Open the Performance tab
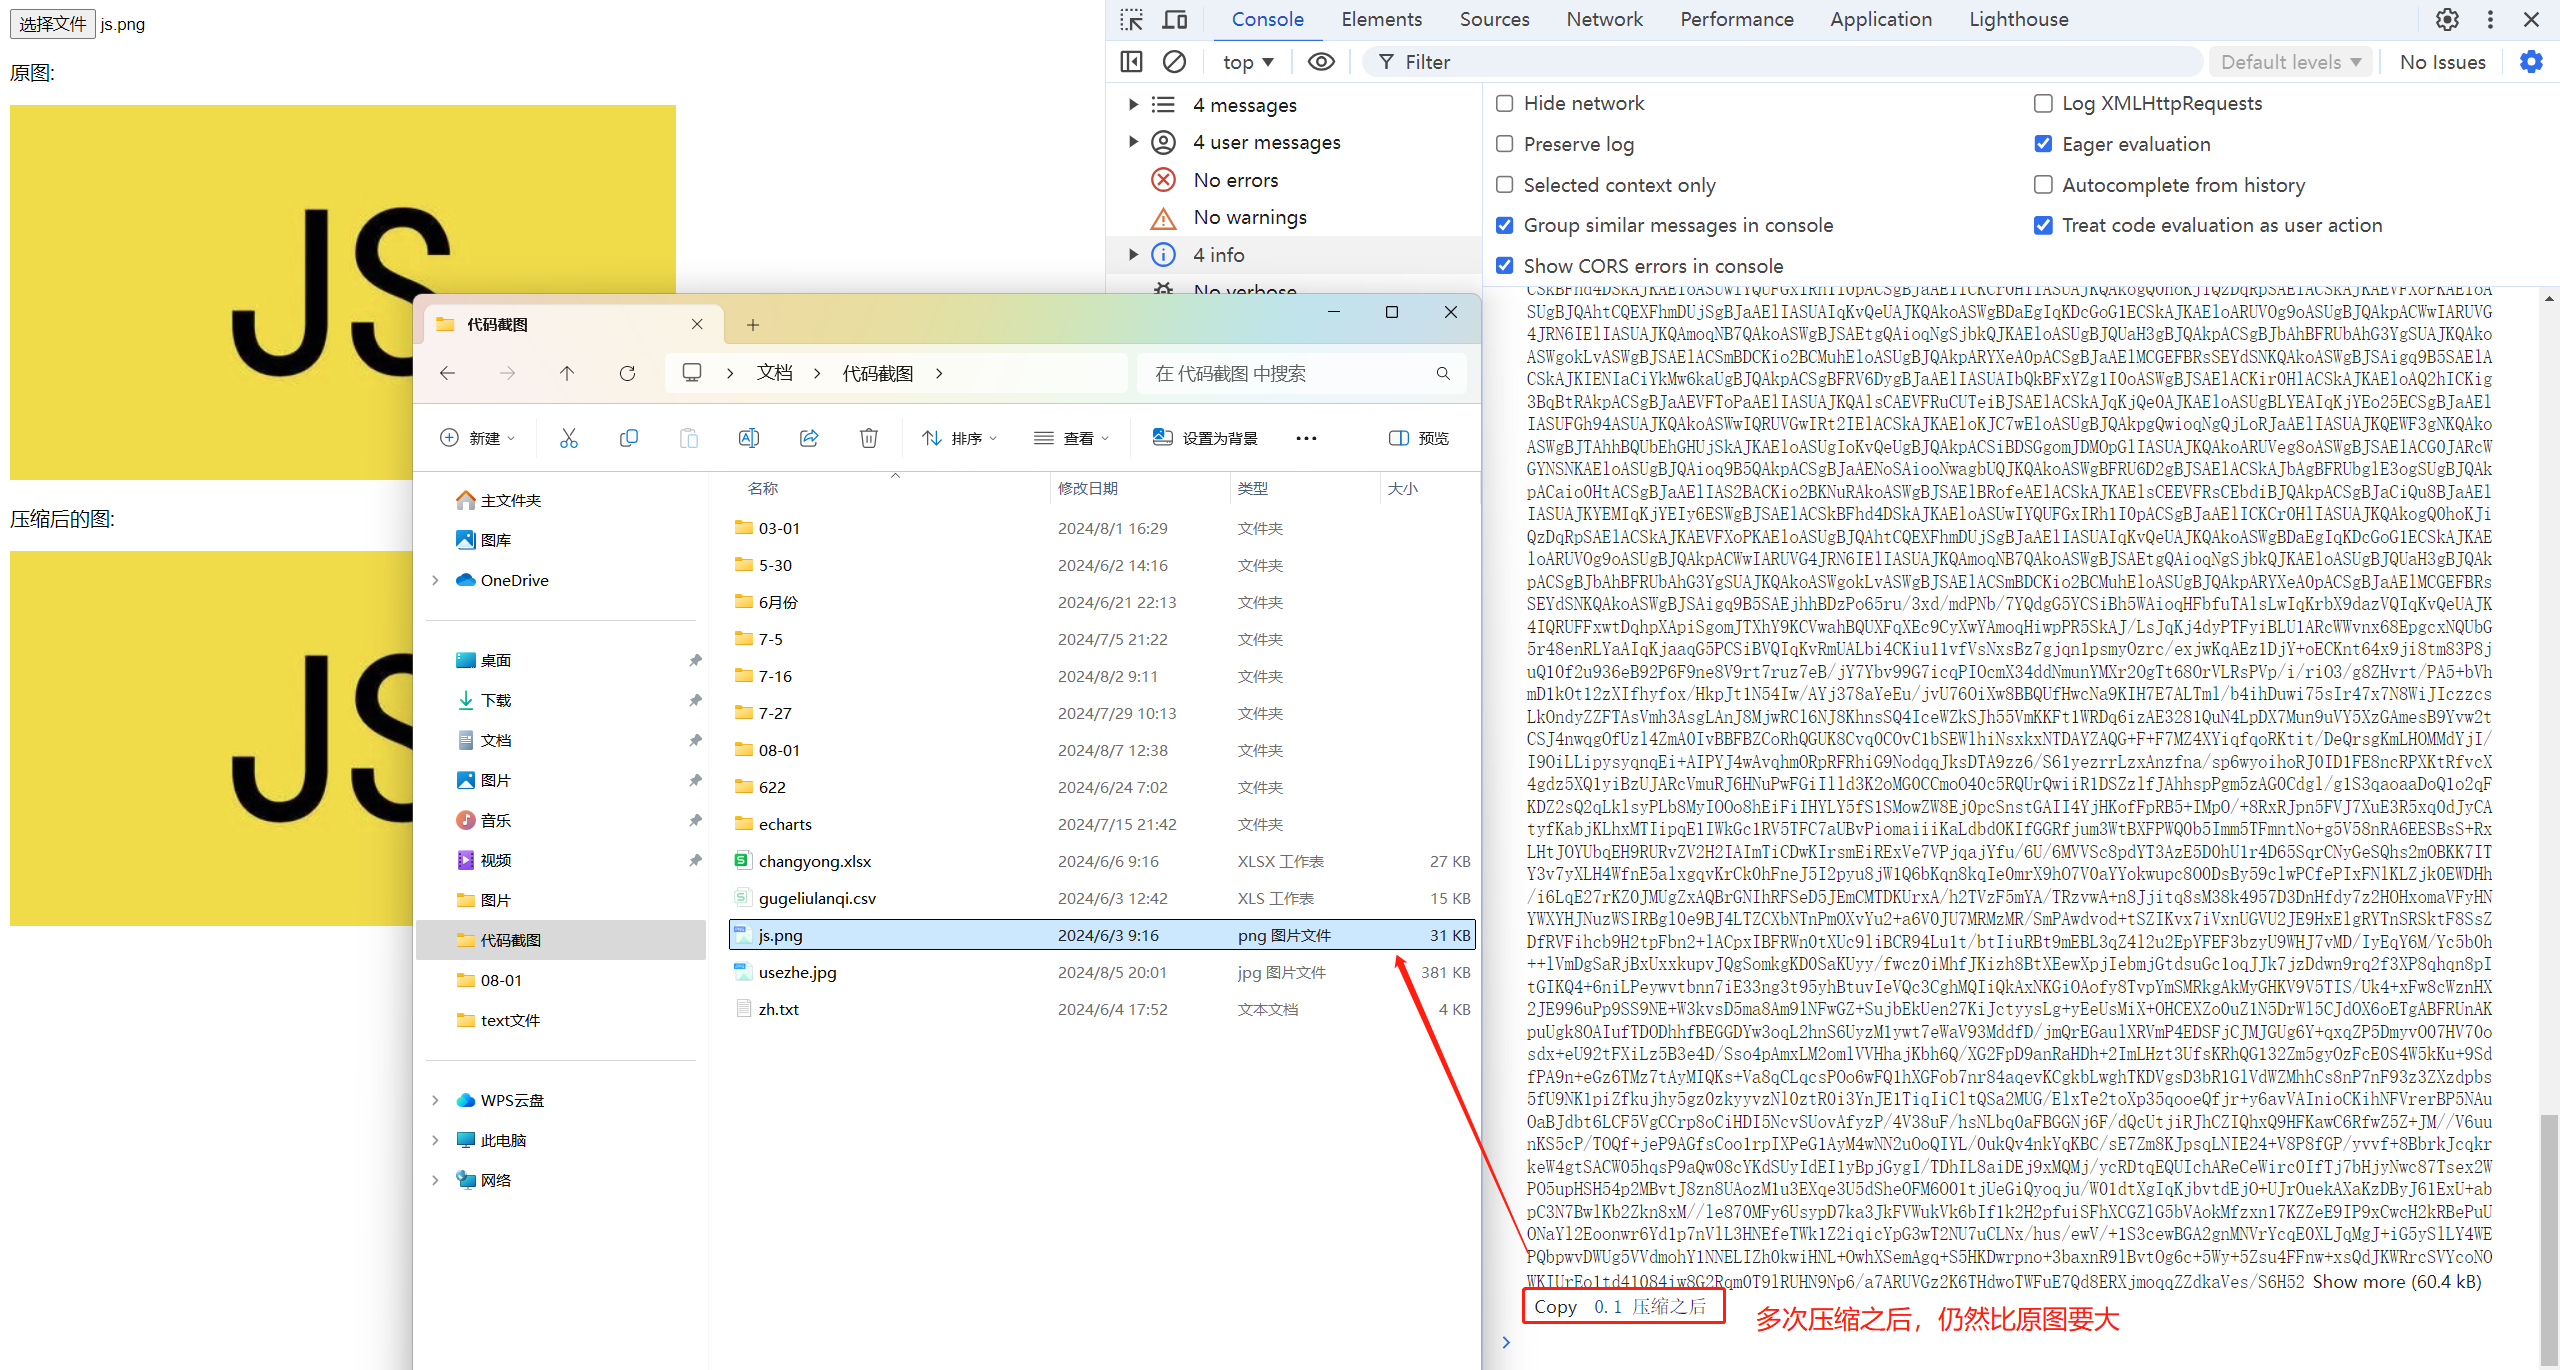2560x1370 pixels. coord(1737,19)
